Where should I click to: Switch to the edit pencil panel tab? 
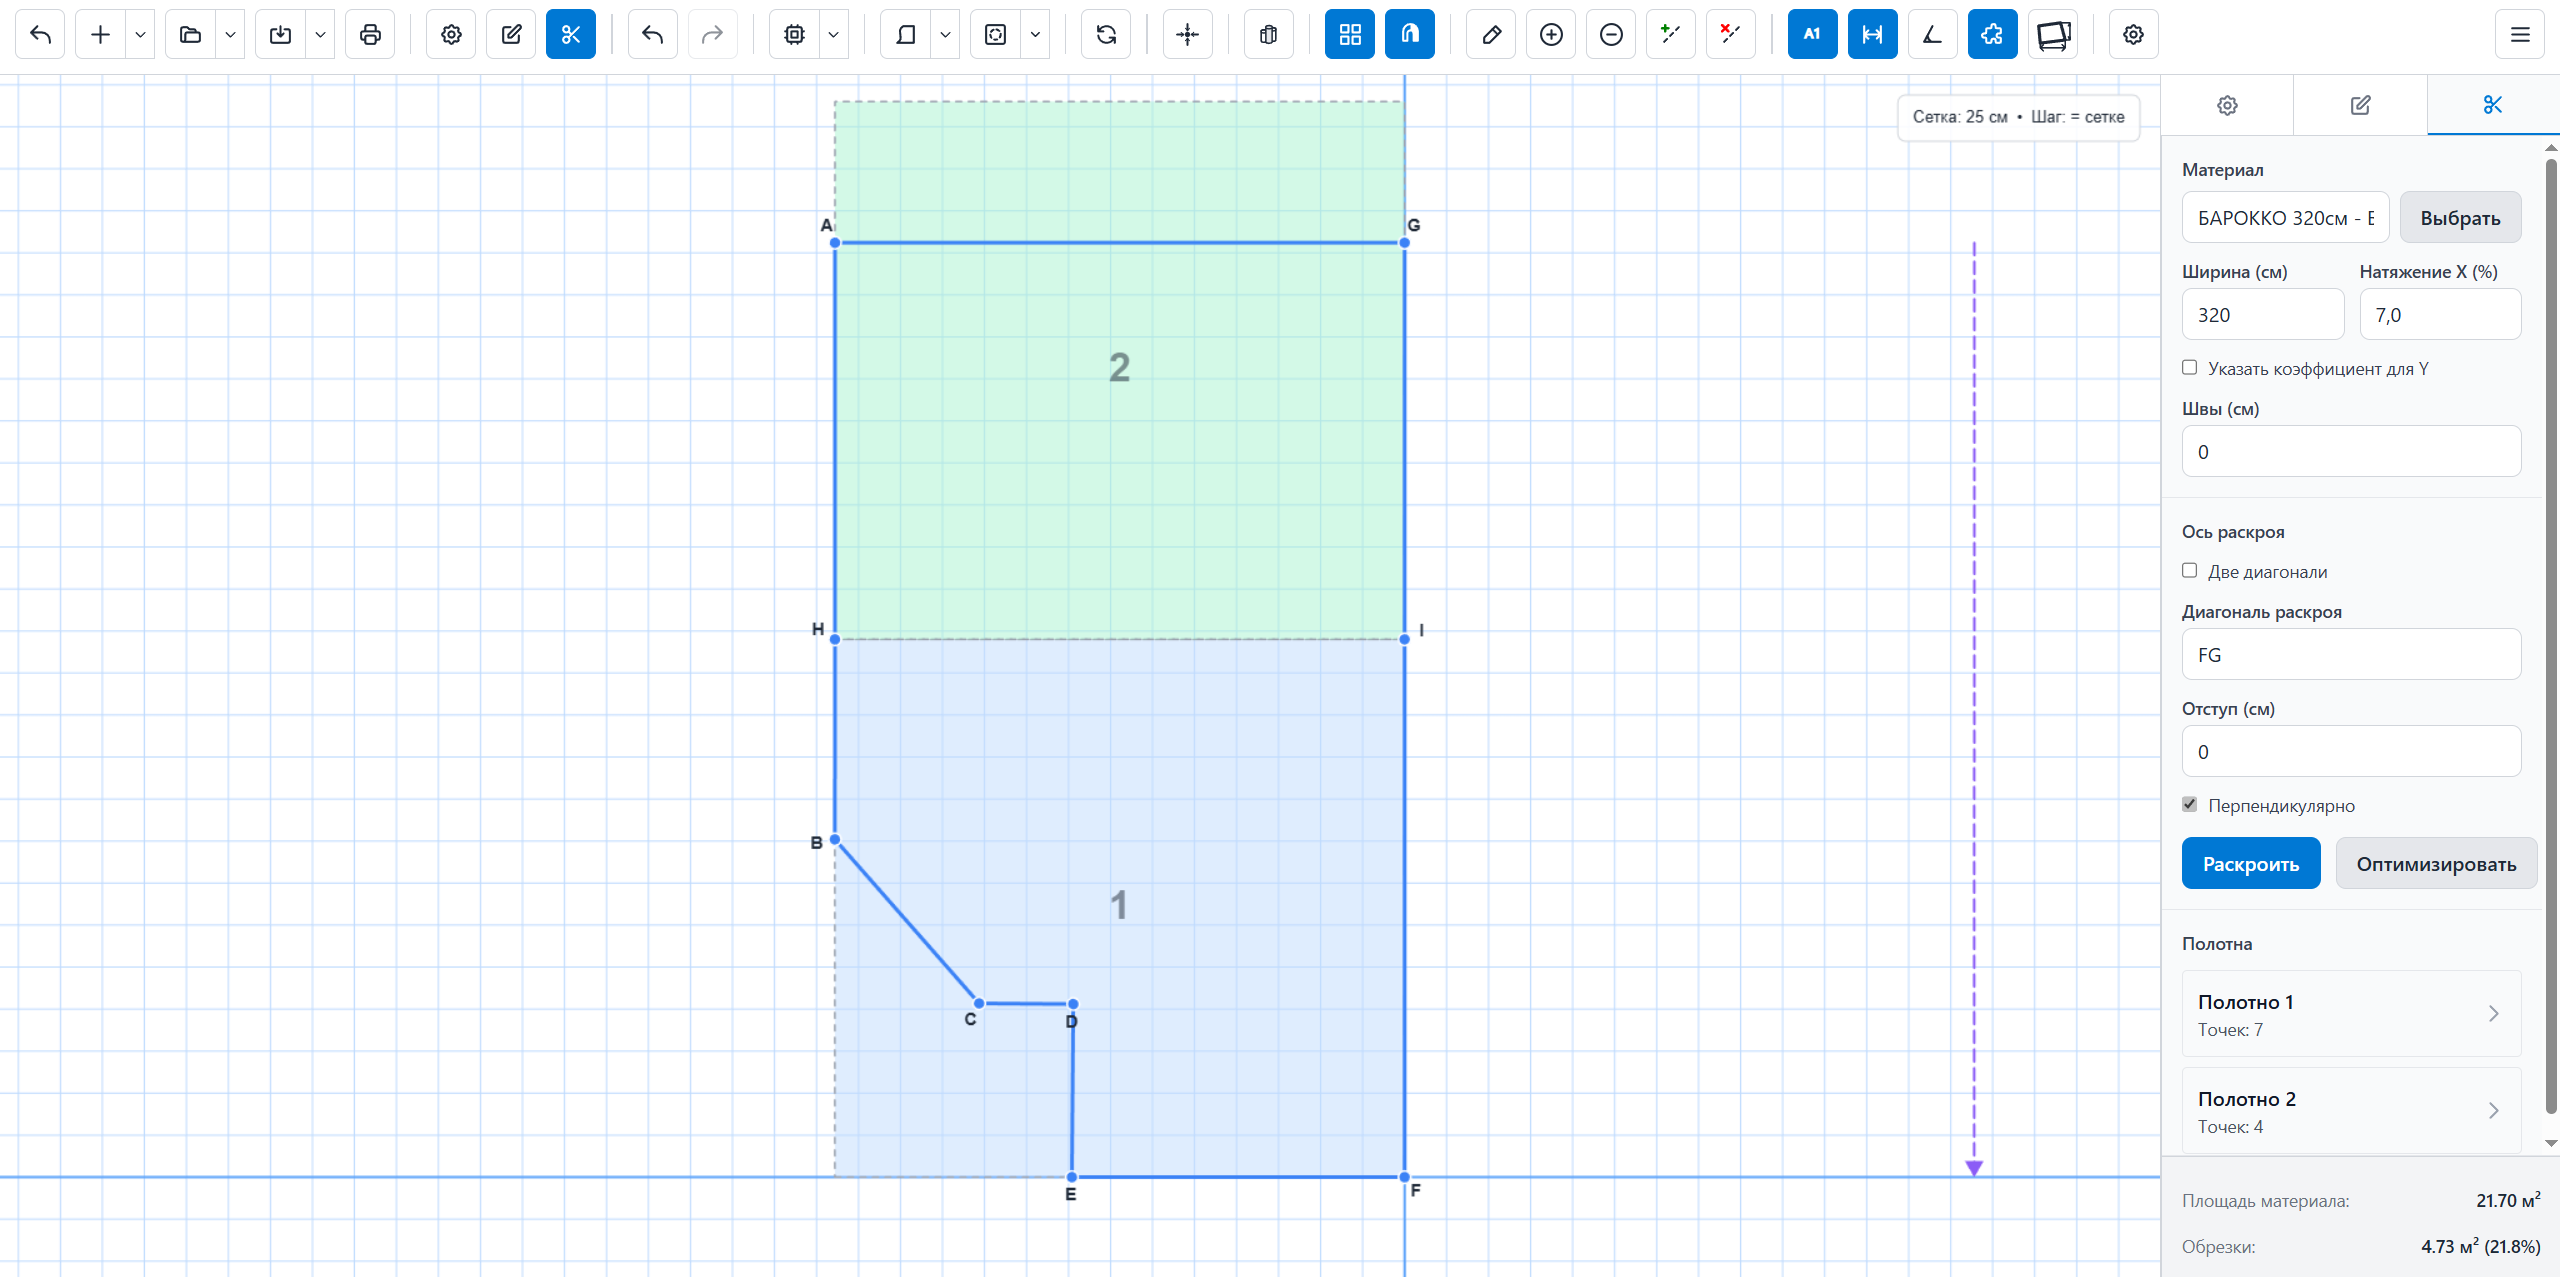[2360, 105]
